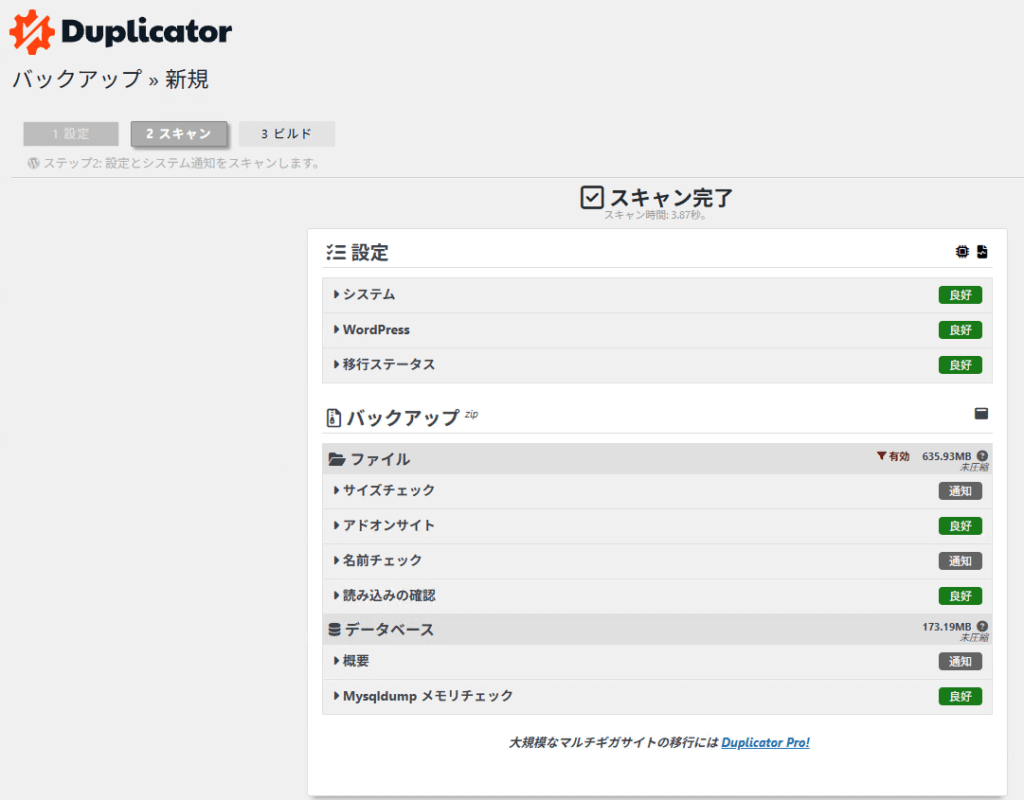Expand the 移行ステータス row

[x=388, y=365]
